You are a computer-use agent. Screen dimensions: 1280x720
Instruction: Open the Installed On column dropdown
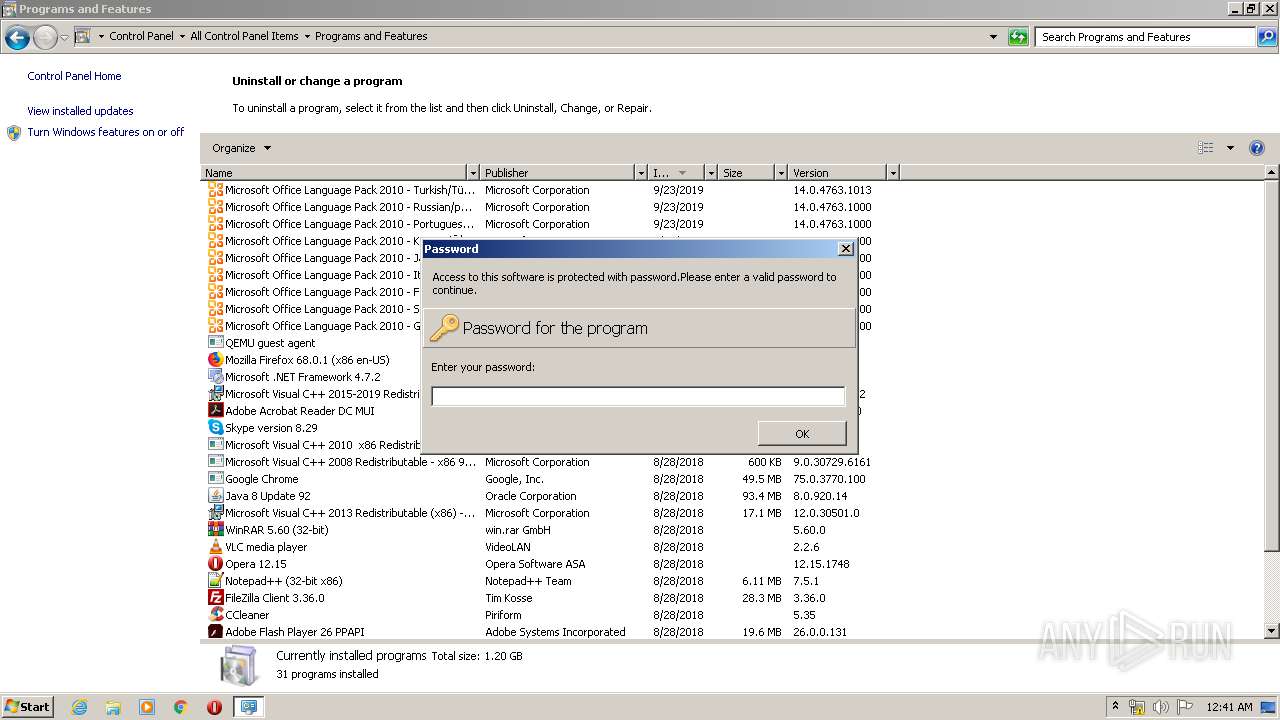(x=711, y=173)
